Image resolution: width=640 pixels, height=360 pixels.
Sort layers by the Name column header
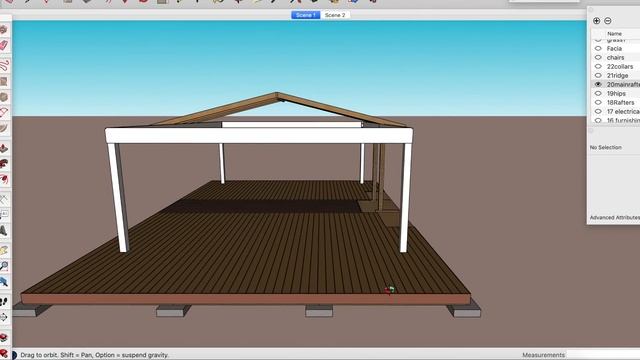tap(614, 34)
